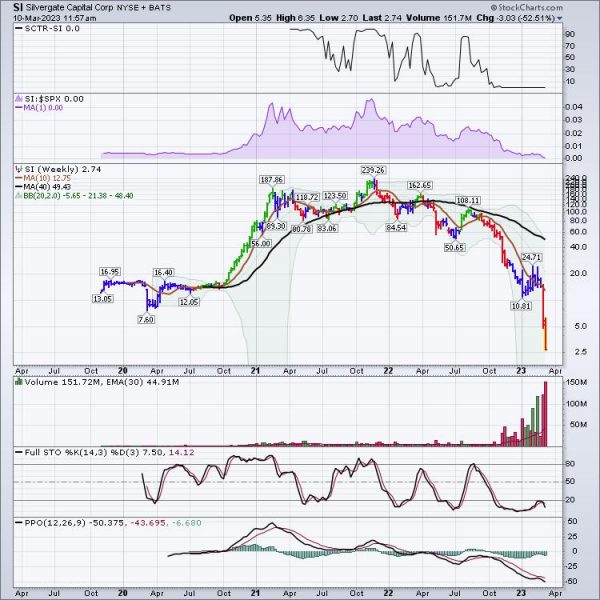The width and height of the screenshot is (600, 600).
Task: Click the 123.50 price label
Action: (335, 196)
